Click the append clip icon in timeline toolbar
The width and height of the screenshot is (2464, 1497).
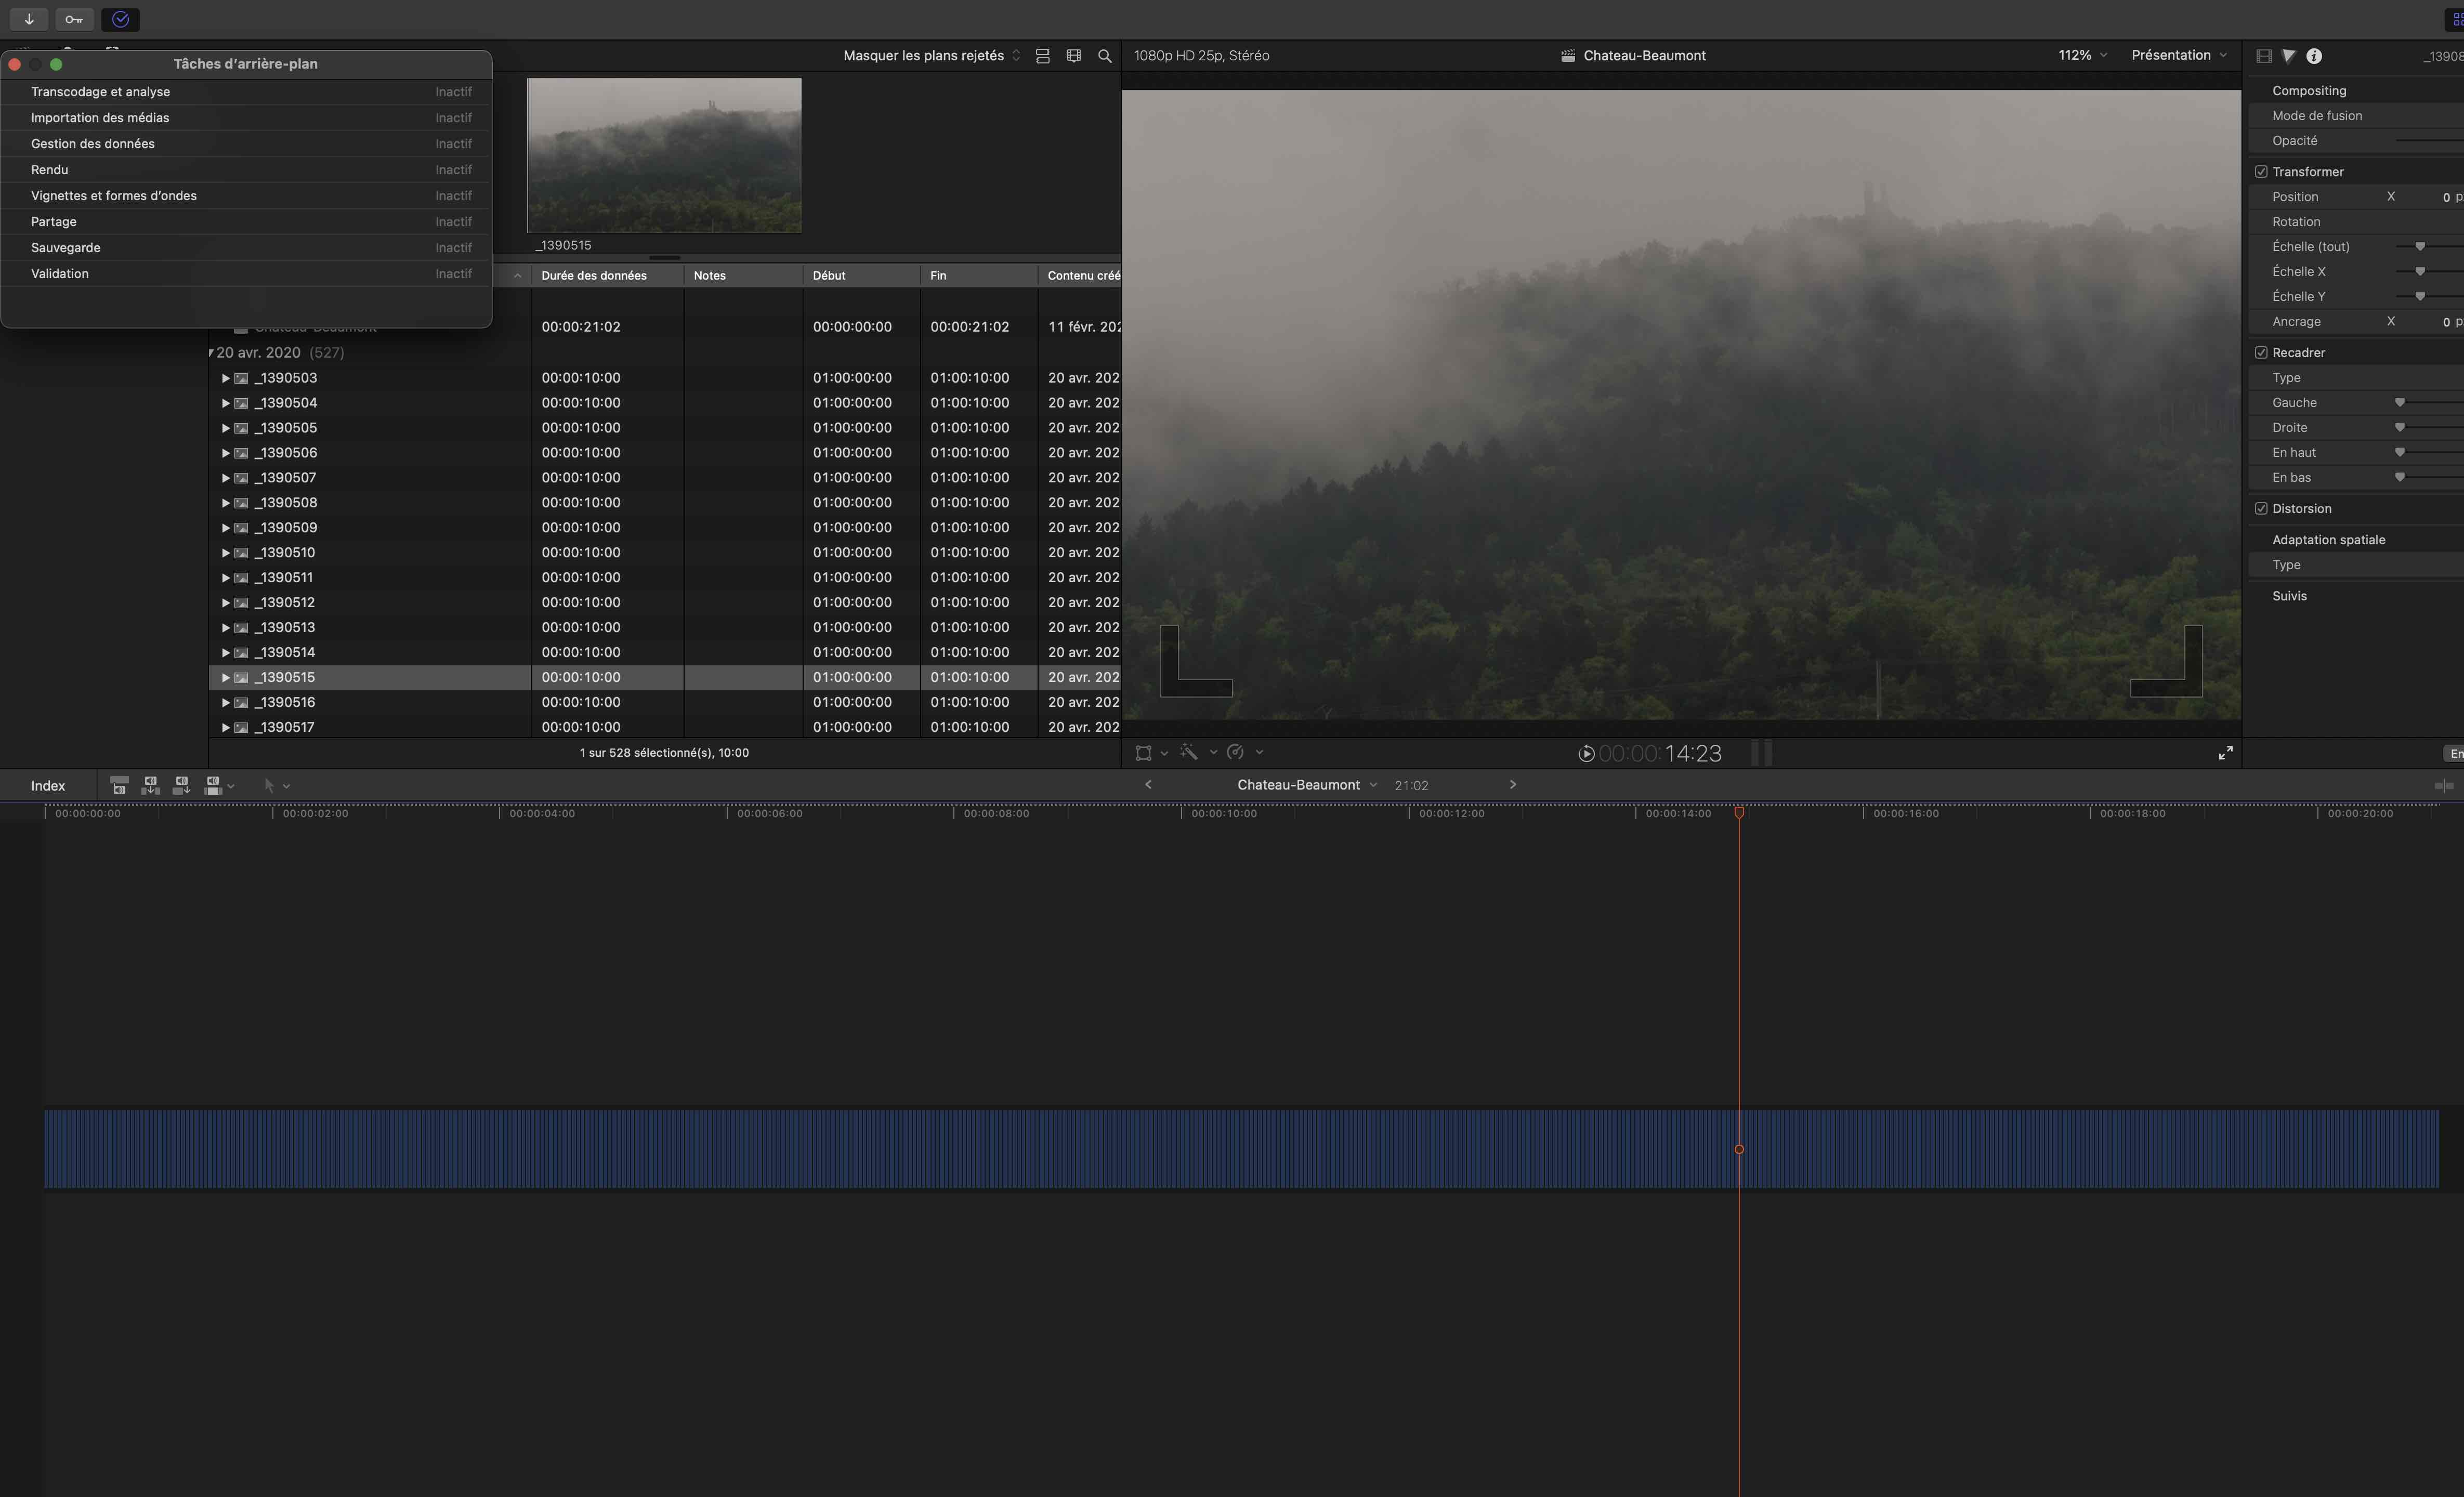click(x=181, y=786)
